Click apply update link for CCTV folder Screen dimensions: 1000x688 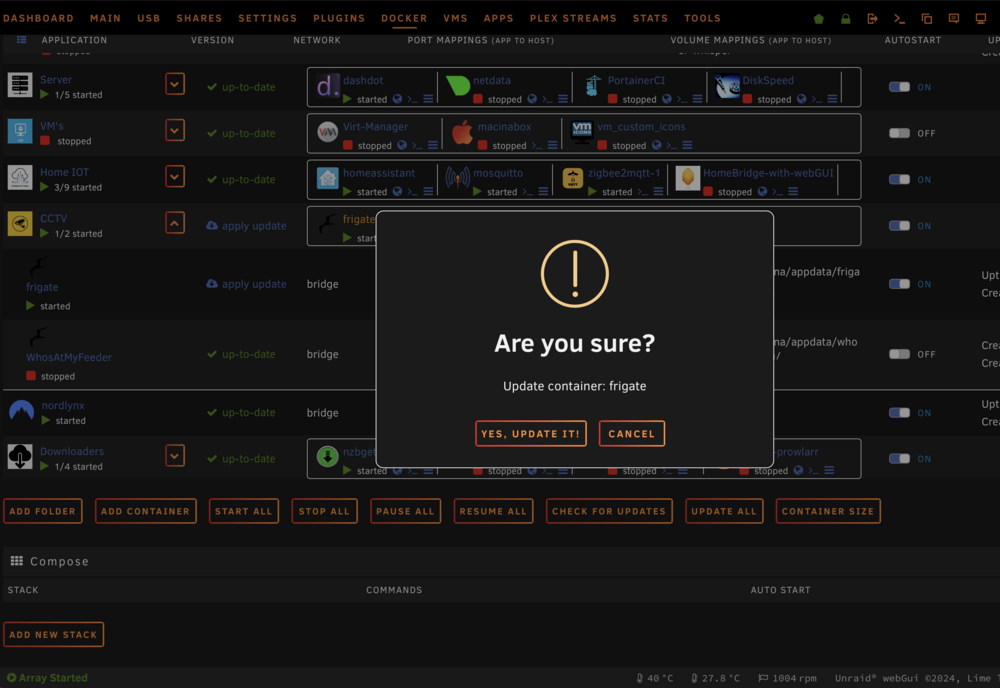(246, 226)
